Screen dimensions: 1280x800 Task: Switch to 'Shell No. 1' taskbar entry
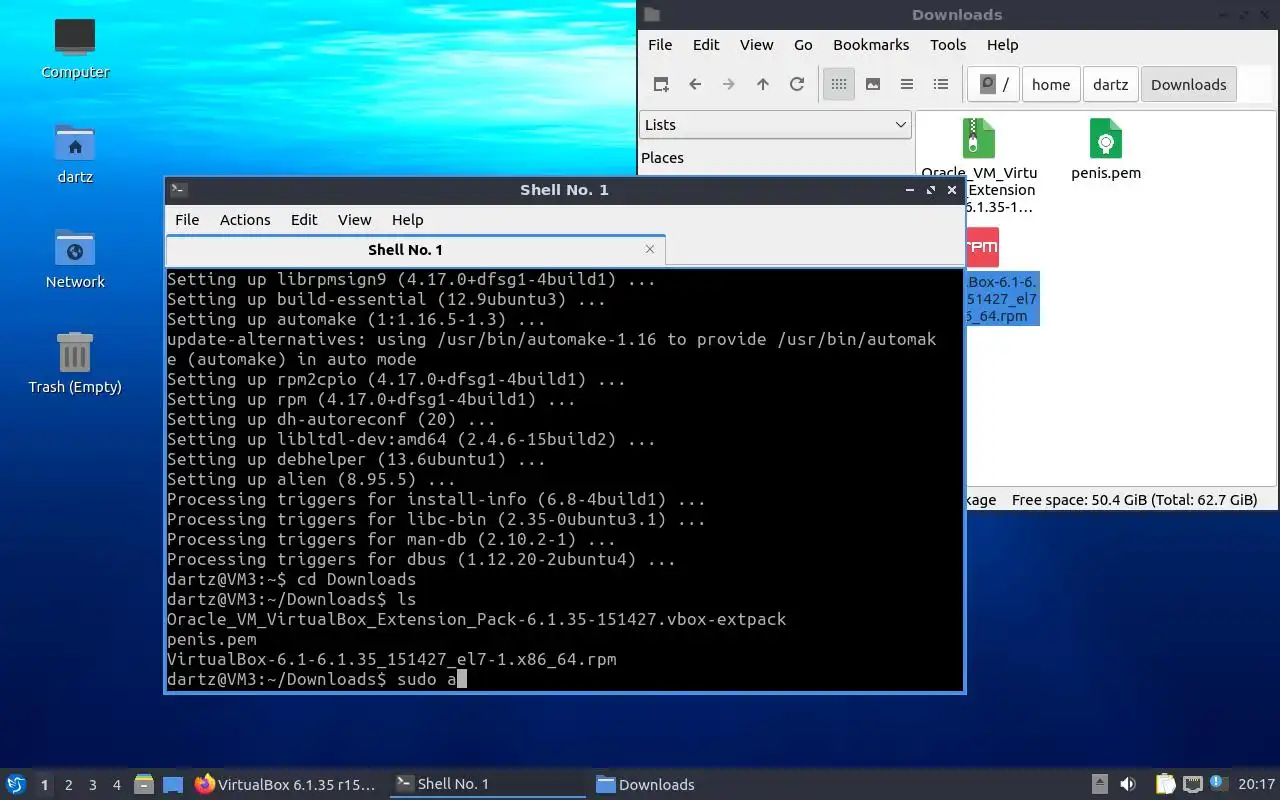487,784
